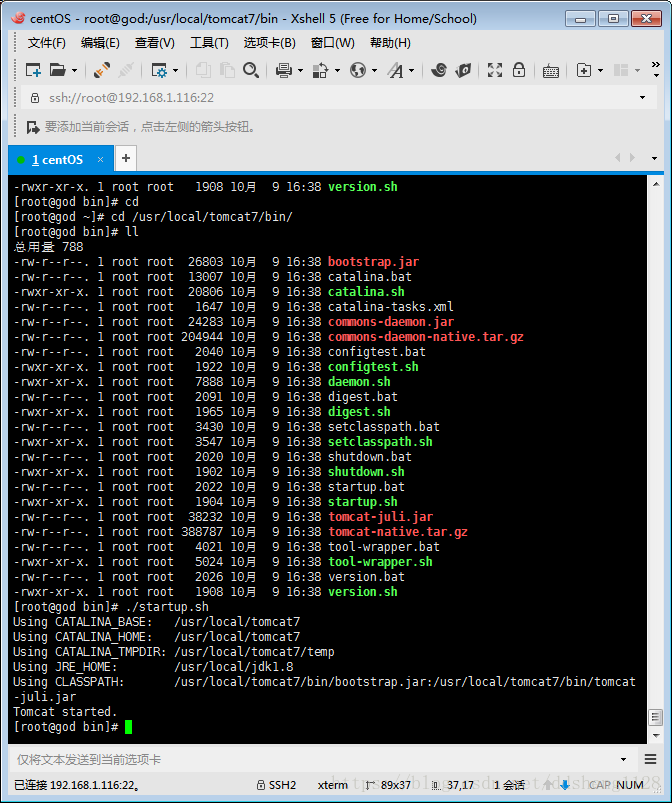Click the red 'bootstrap.jar' filename
This screenshot has width=672, height=803.
(x=373, y=262)
